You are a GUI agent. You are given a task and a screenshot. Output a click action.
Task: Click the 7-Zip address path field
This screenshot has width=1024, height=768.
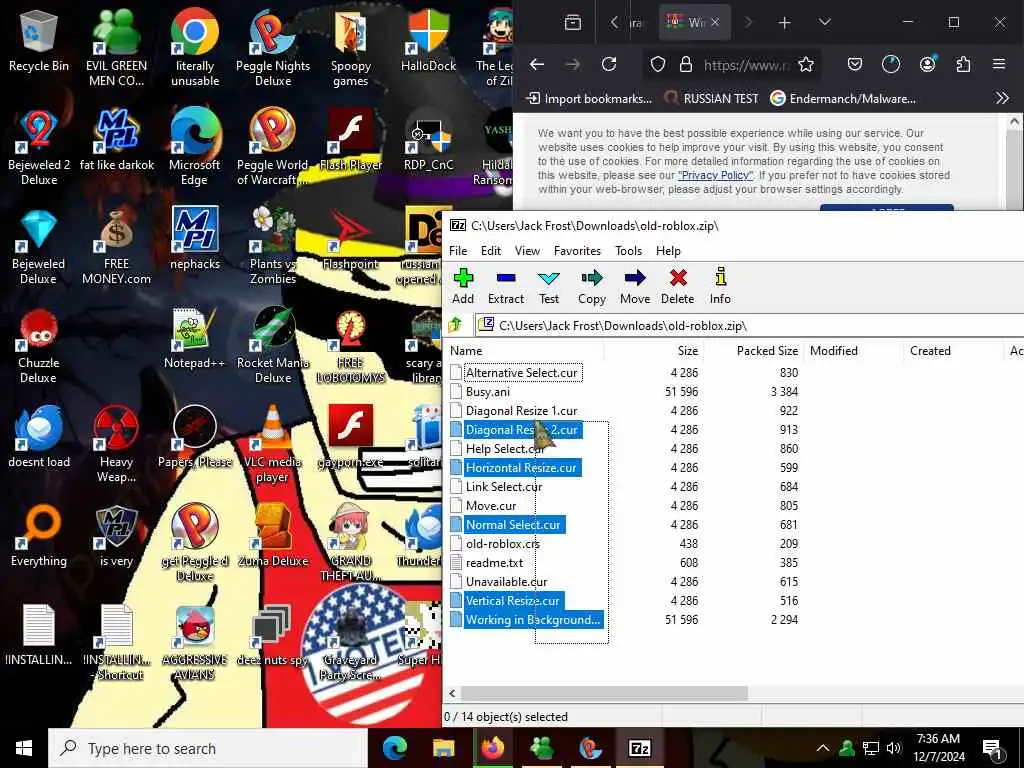749,325
